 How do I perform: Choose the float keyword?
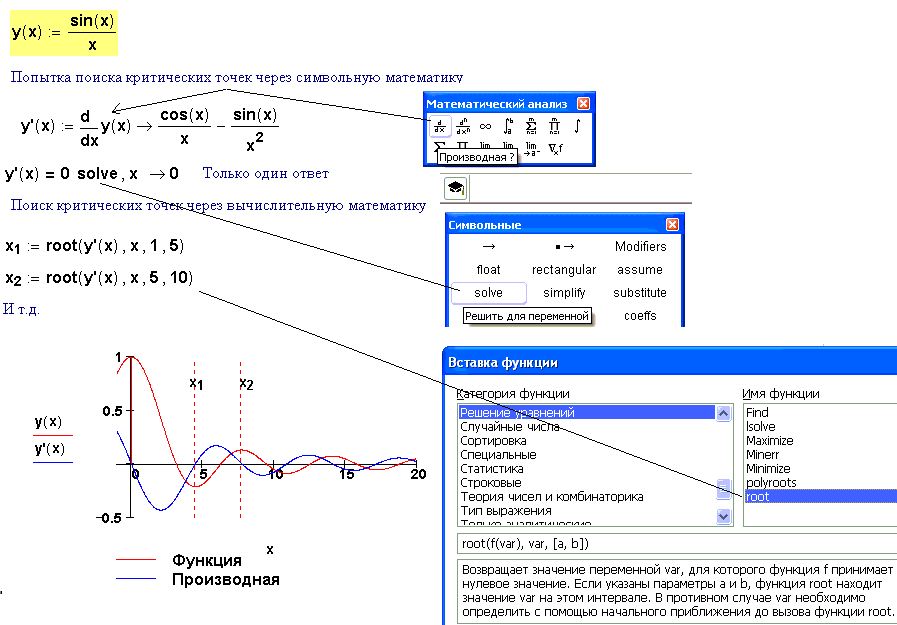coord(489,269)
